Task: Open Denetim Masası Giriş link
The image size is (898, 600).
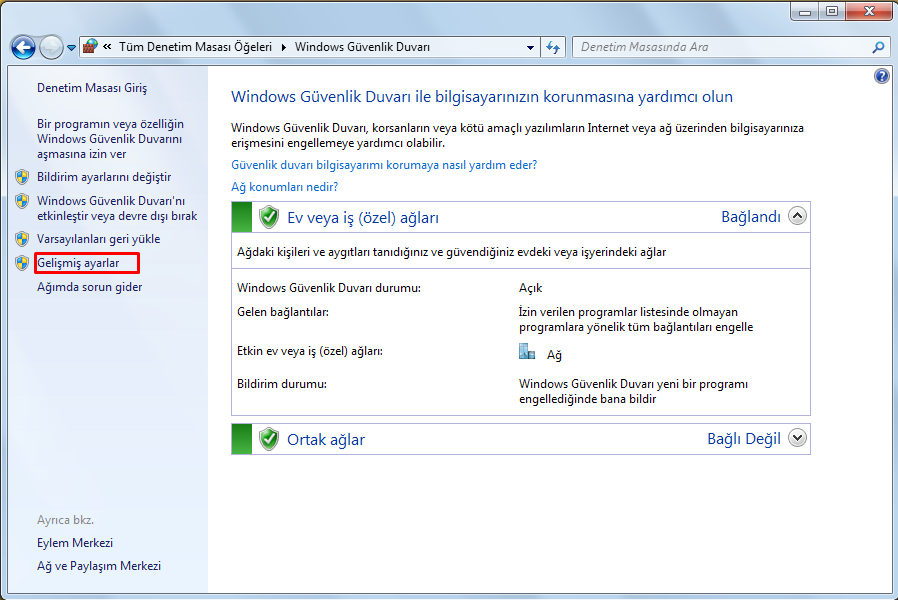Action: click(x=92, y=88)
